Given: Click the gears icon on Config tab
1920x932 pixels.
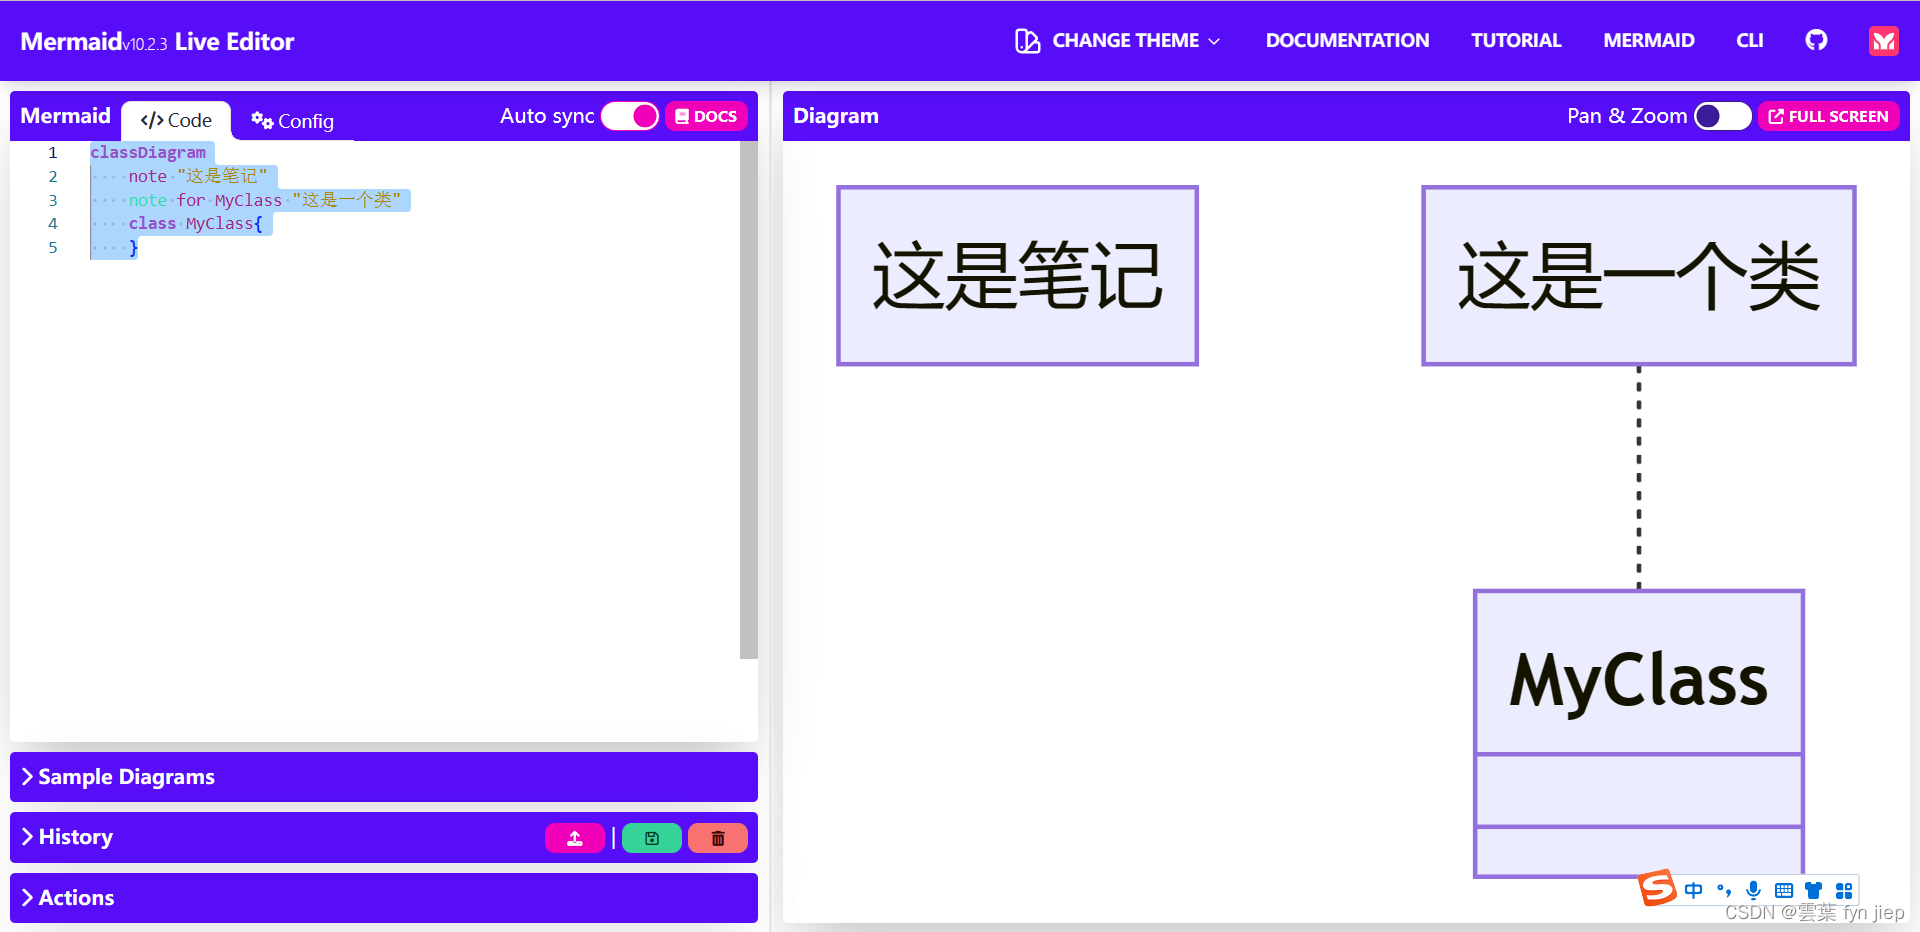Looking at the screenshot, I should coord(262,120).
